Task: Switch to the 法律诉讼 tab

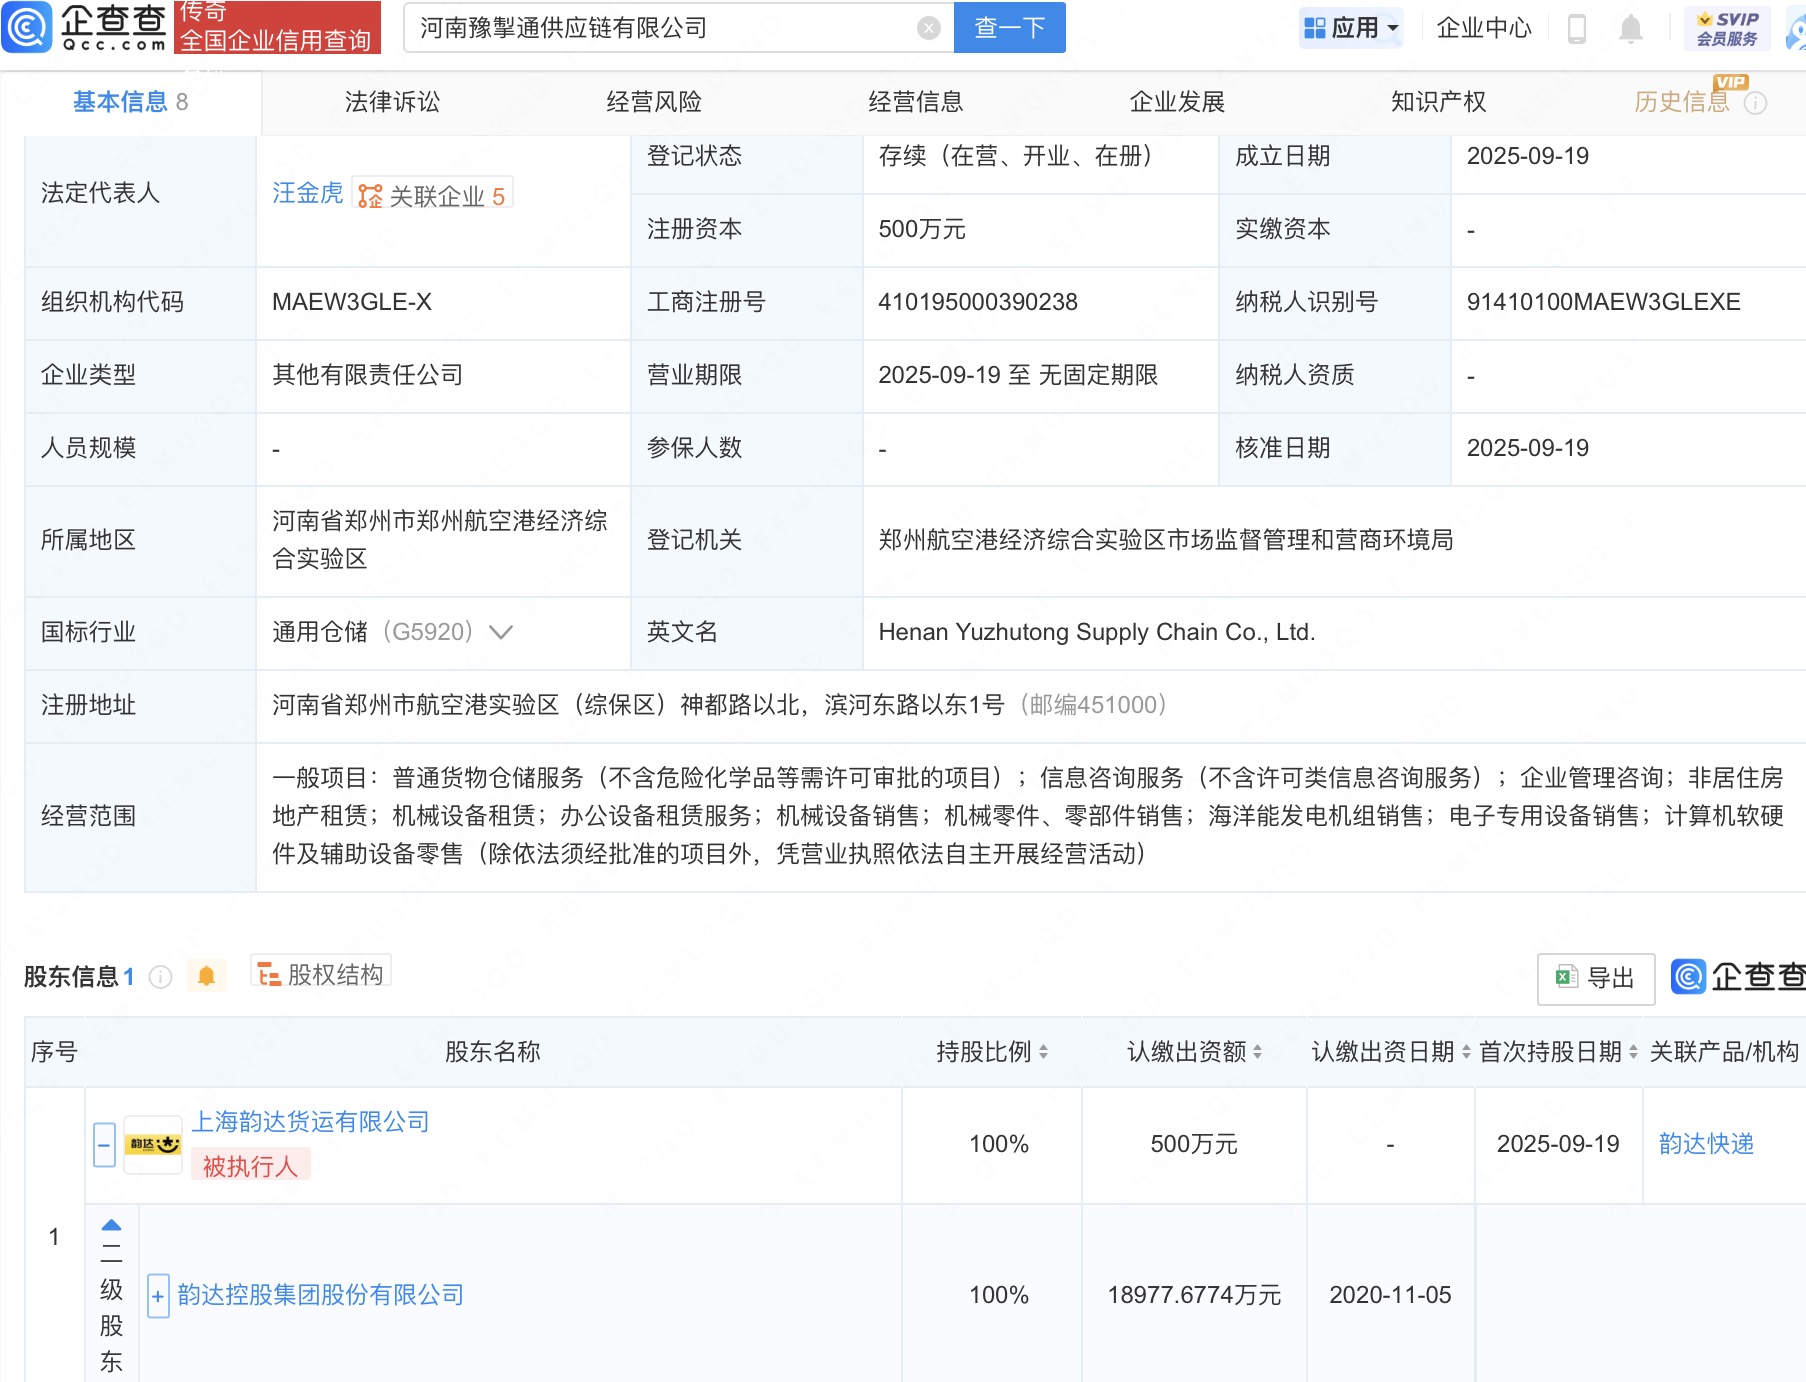Action: coord(392,102)
